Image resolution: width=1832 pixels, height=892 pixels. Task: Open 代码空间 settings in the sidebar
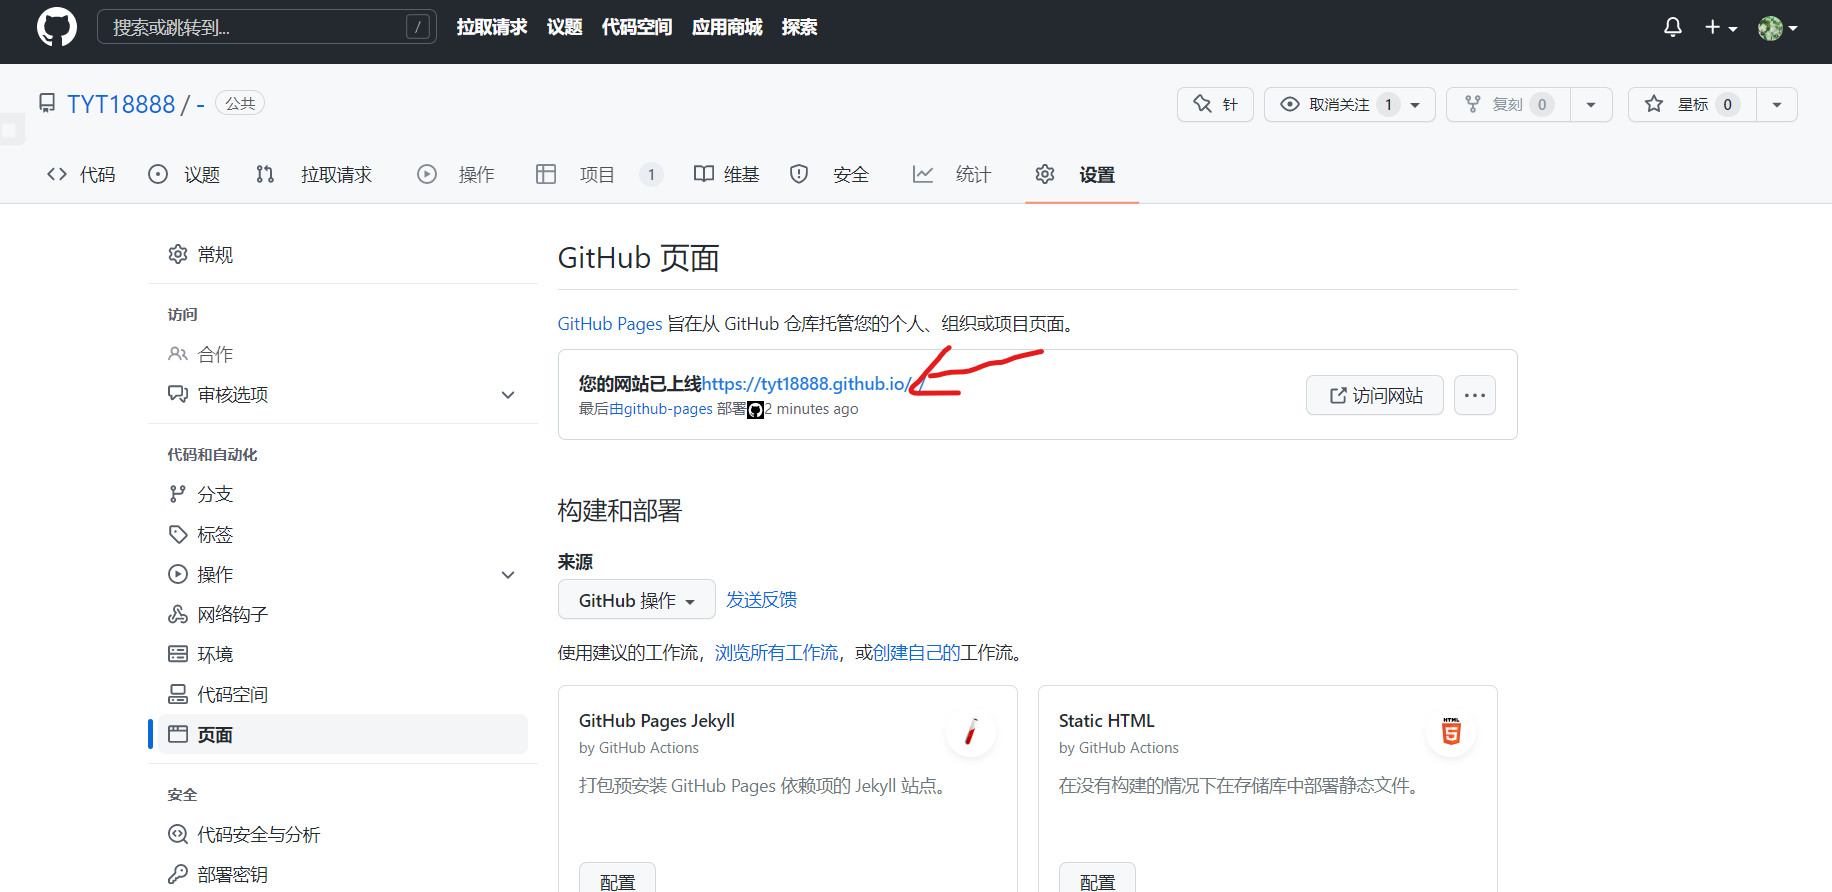pyautogui.click(x=343, y=695)
